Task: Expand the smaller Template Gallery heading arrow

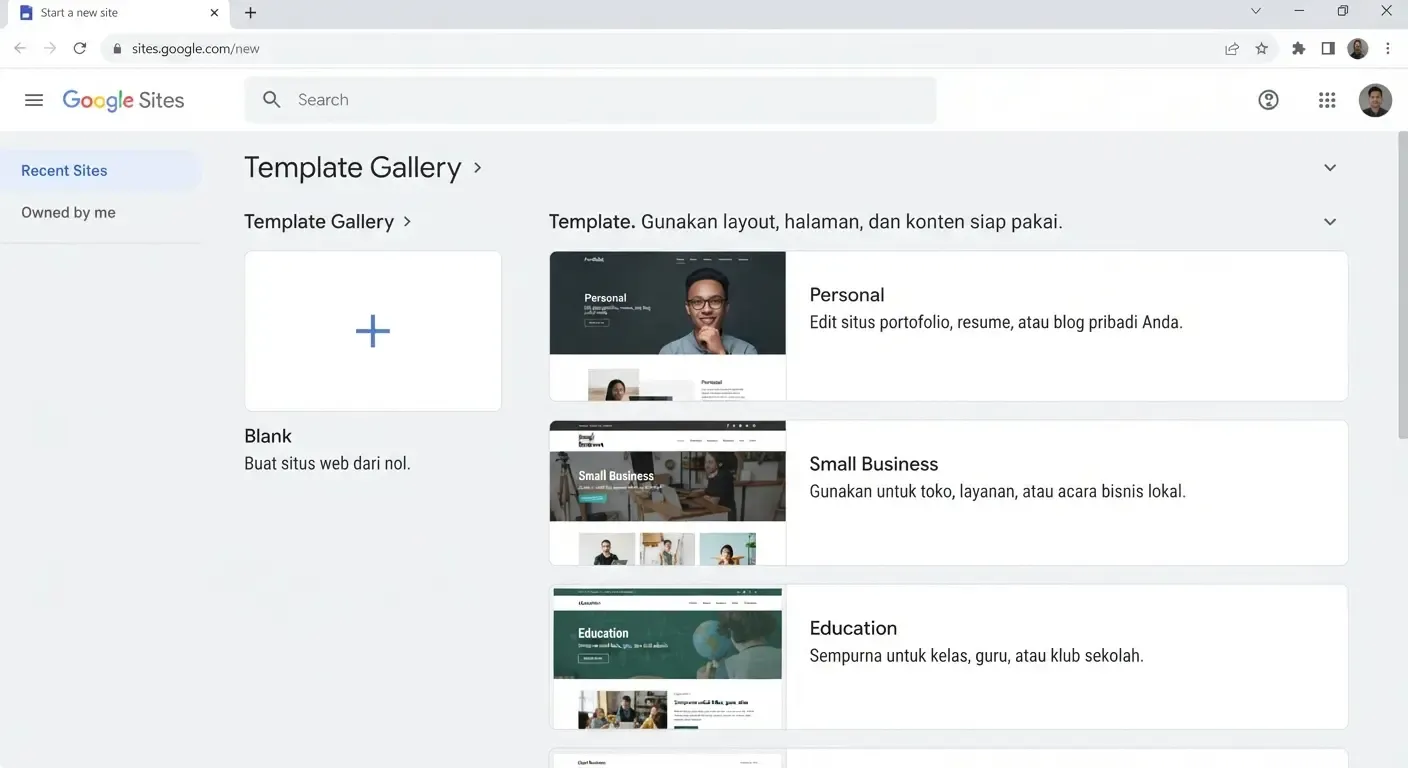Action: 407,222
